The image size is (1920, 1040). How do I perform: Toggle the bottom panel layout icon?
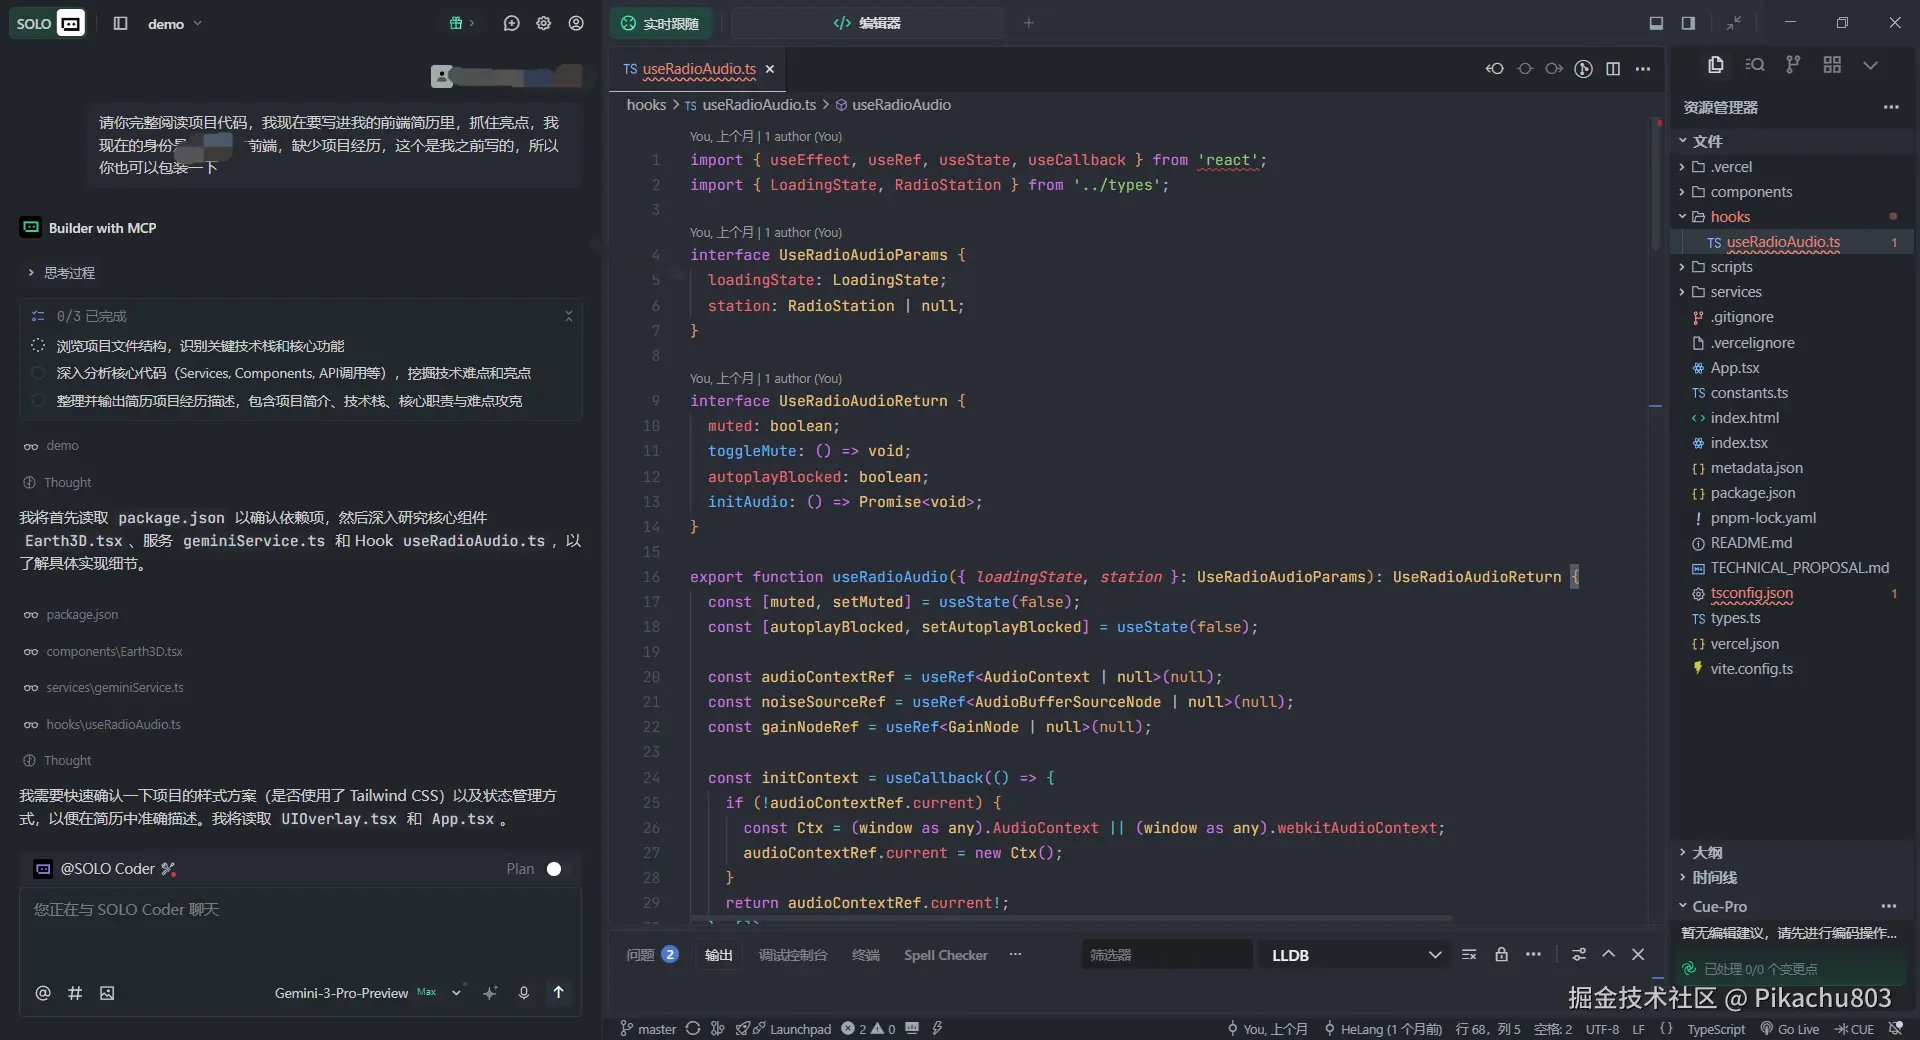[1656, 23]
